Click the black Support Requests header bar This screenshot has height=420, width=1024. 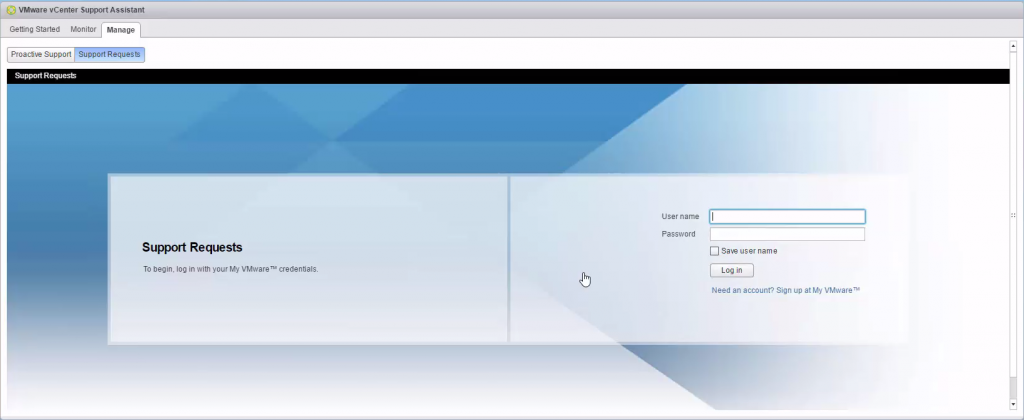tap(500, 76)
